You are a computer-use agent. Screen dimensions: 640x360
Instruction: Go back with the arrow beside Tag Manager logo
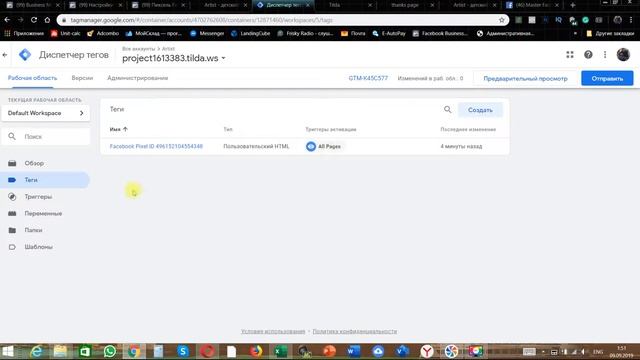coord(5,55)
